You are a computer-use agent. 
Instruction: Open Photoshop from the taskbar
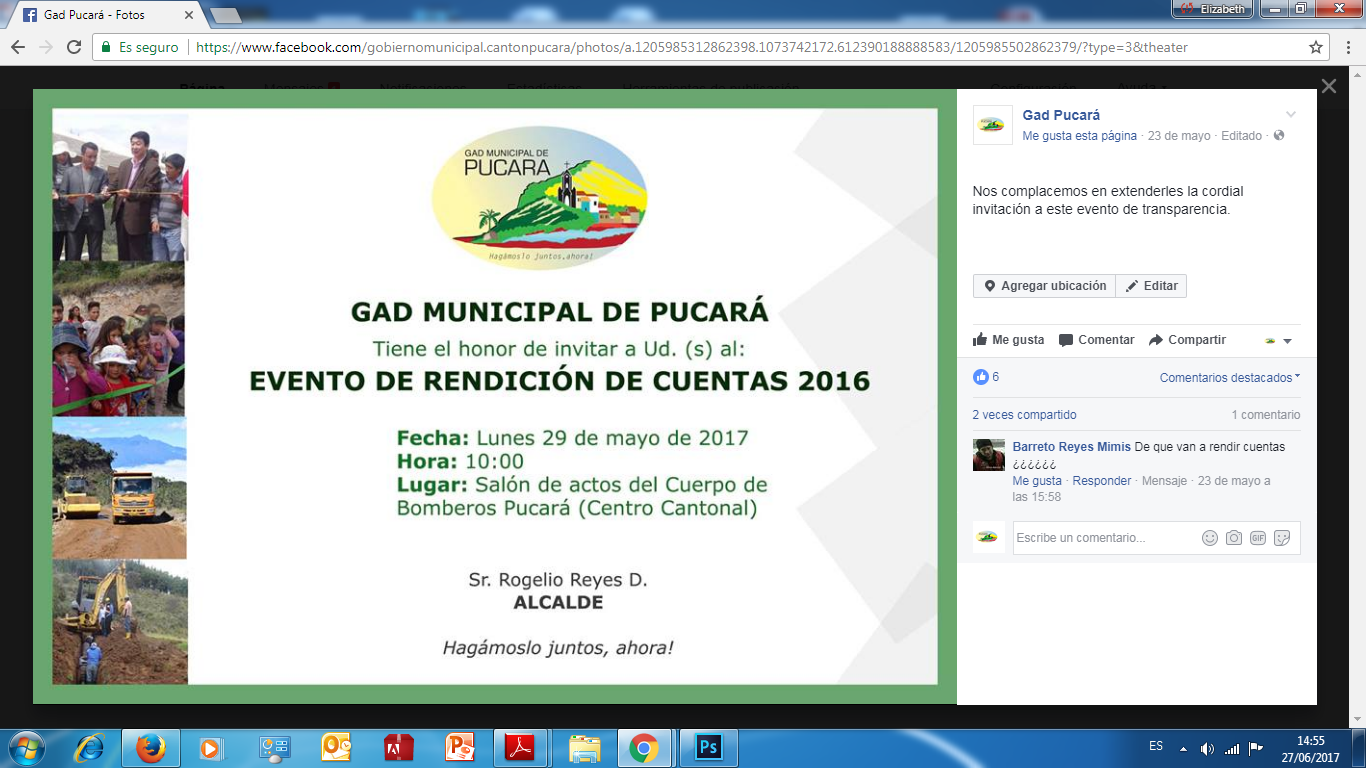coord(708,748)
